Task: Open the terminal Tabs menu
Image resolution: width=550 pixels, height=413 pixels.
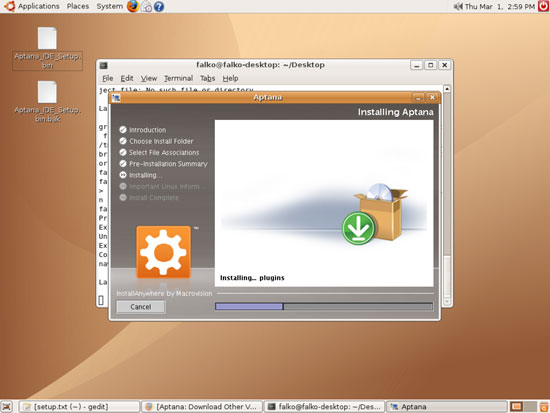Action: 207,78
